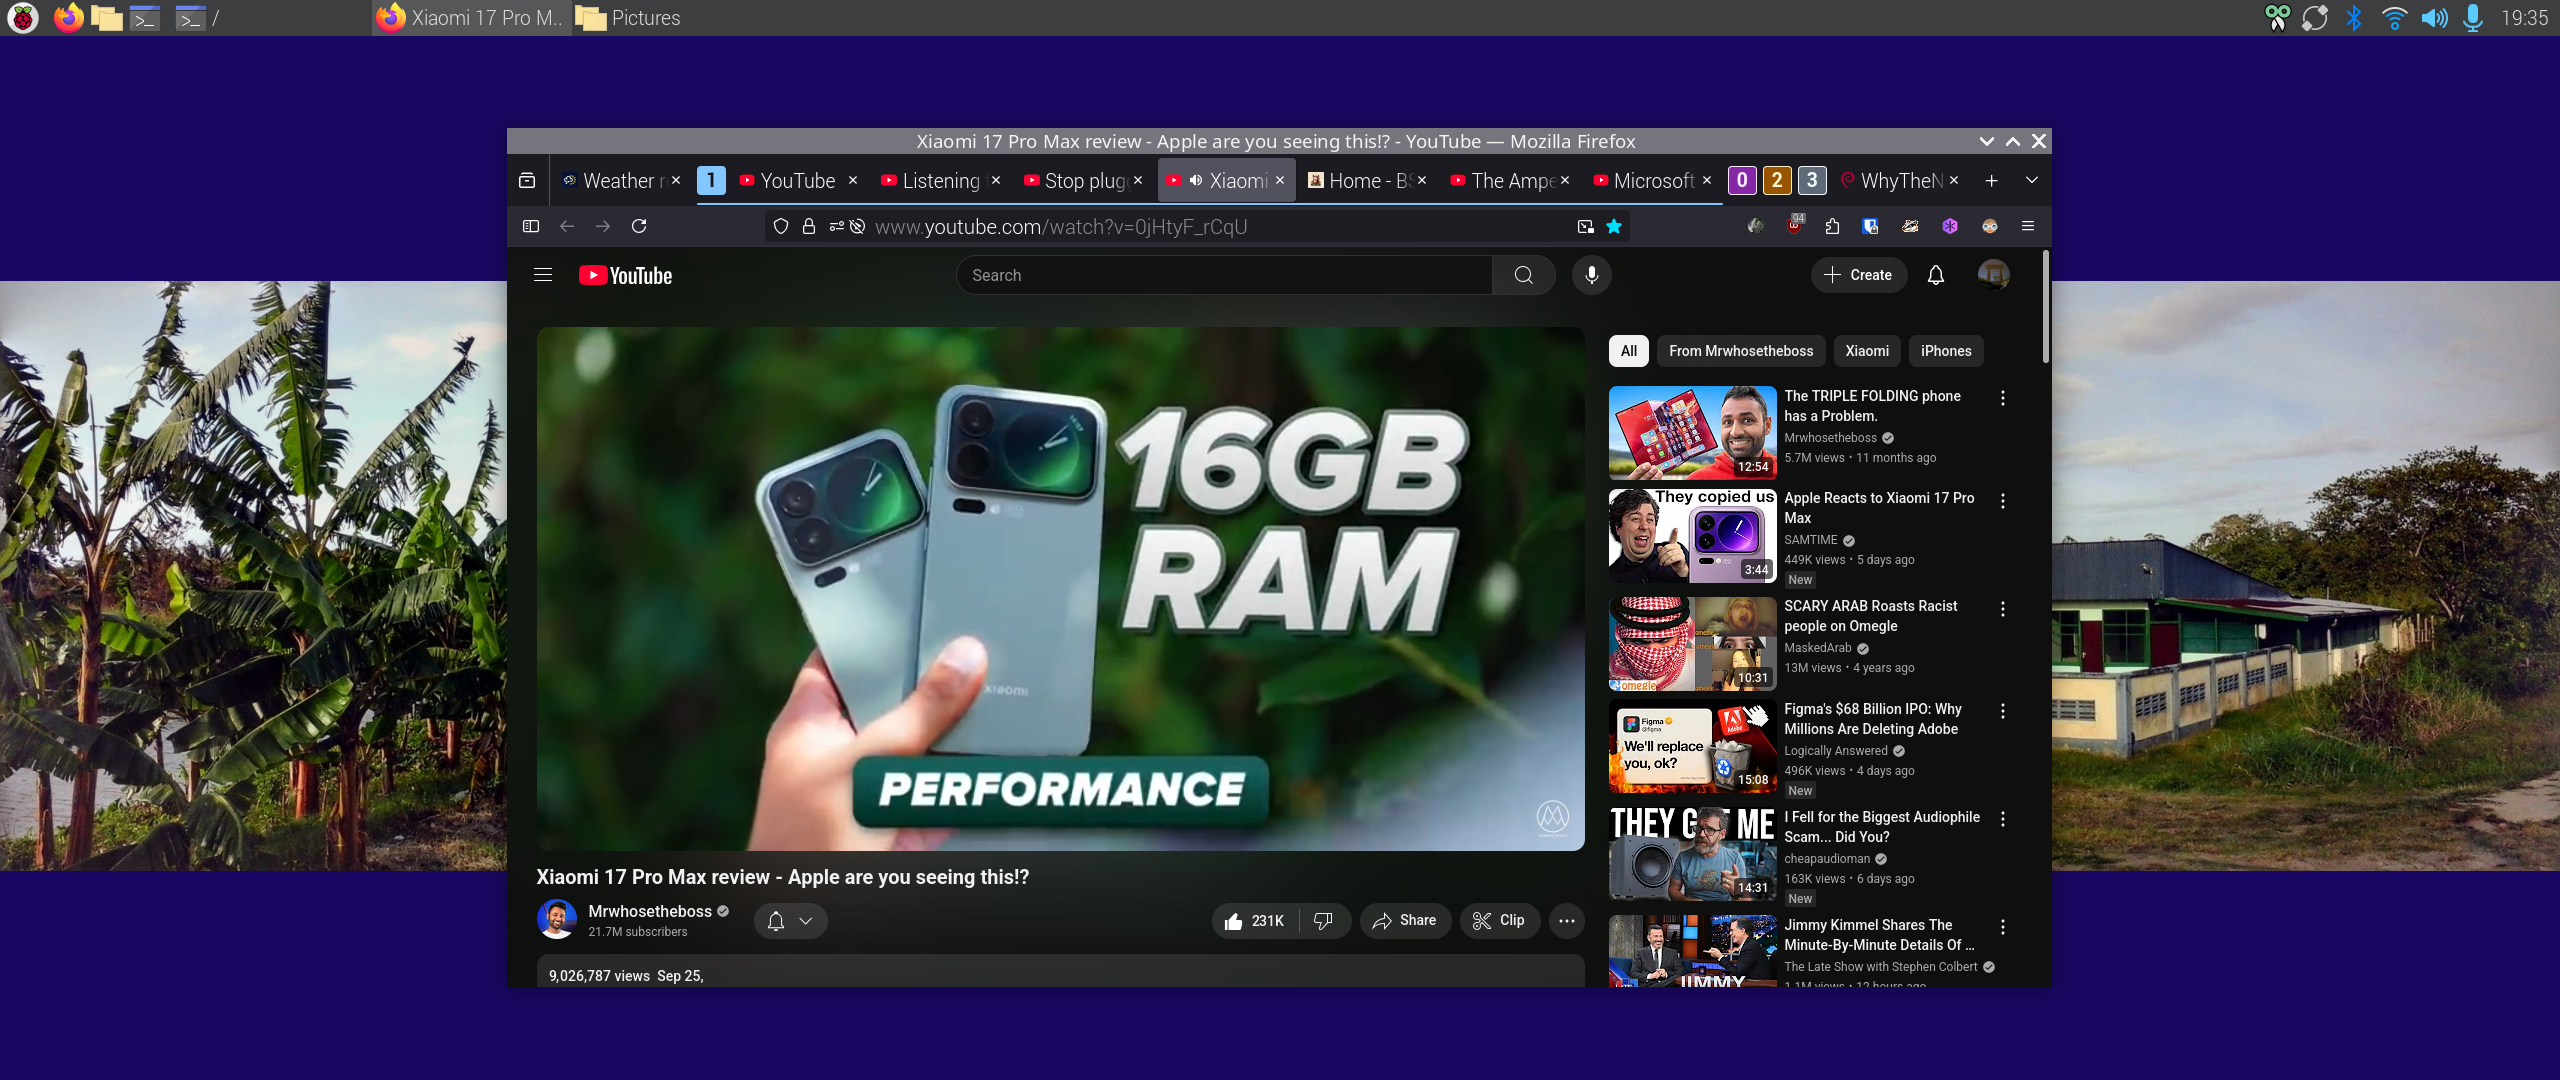This screenshot has width=2560, height=1080.
Task: Click Firefox reload page icon
Action: tap(639, 226)
